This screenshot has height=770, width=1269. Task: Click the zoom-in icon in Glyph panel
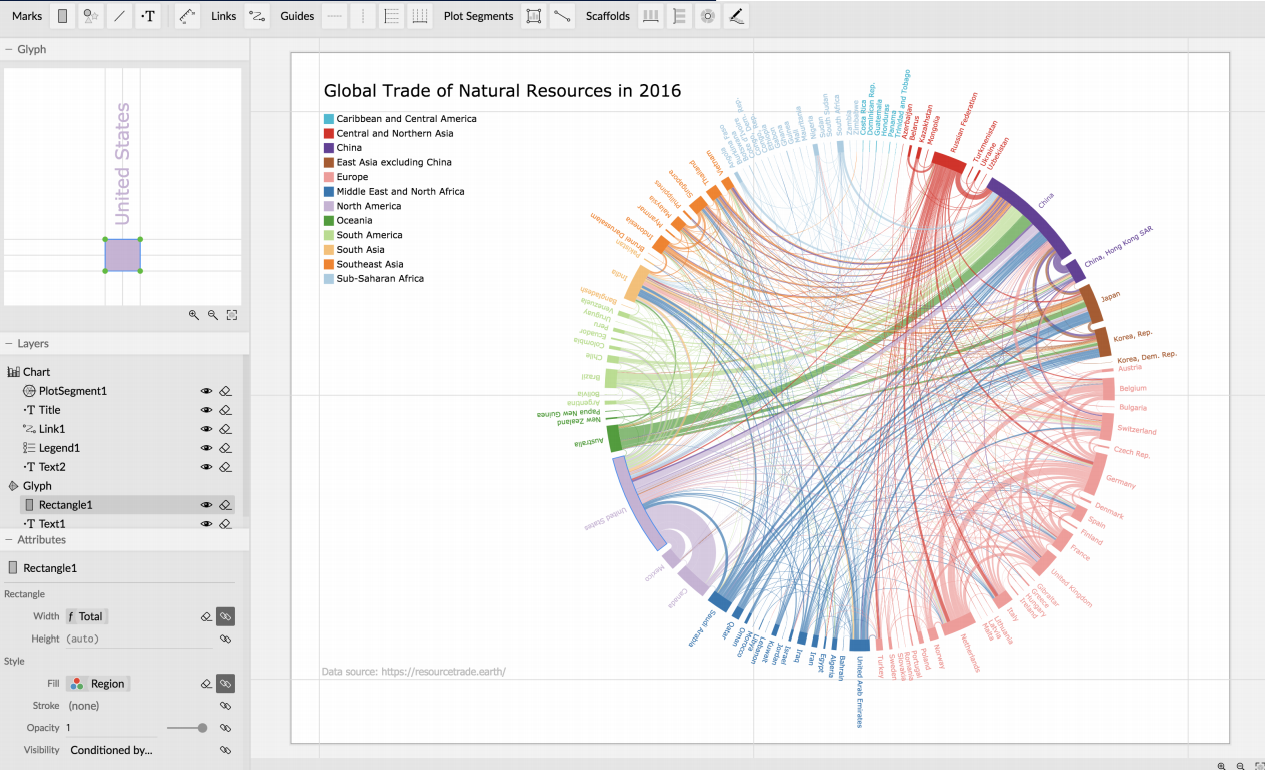click(x=194, y=315)
